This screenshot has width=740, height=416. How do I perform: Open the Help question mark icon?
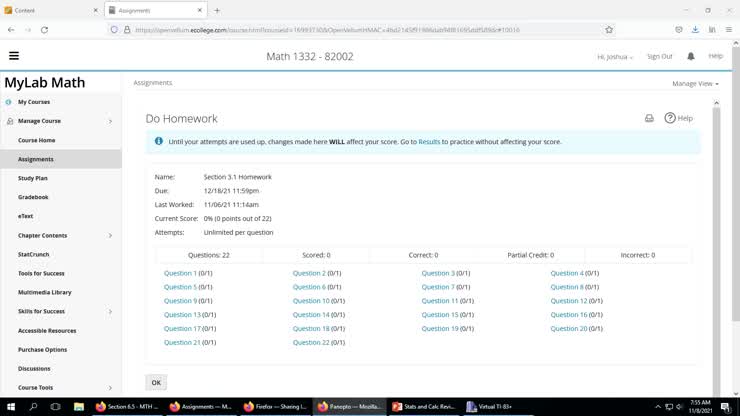(x=671, y=118)
